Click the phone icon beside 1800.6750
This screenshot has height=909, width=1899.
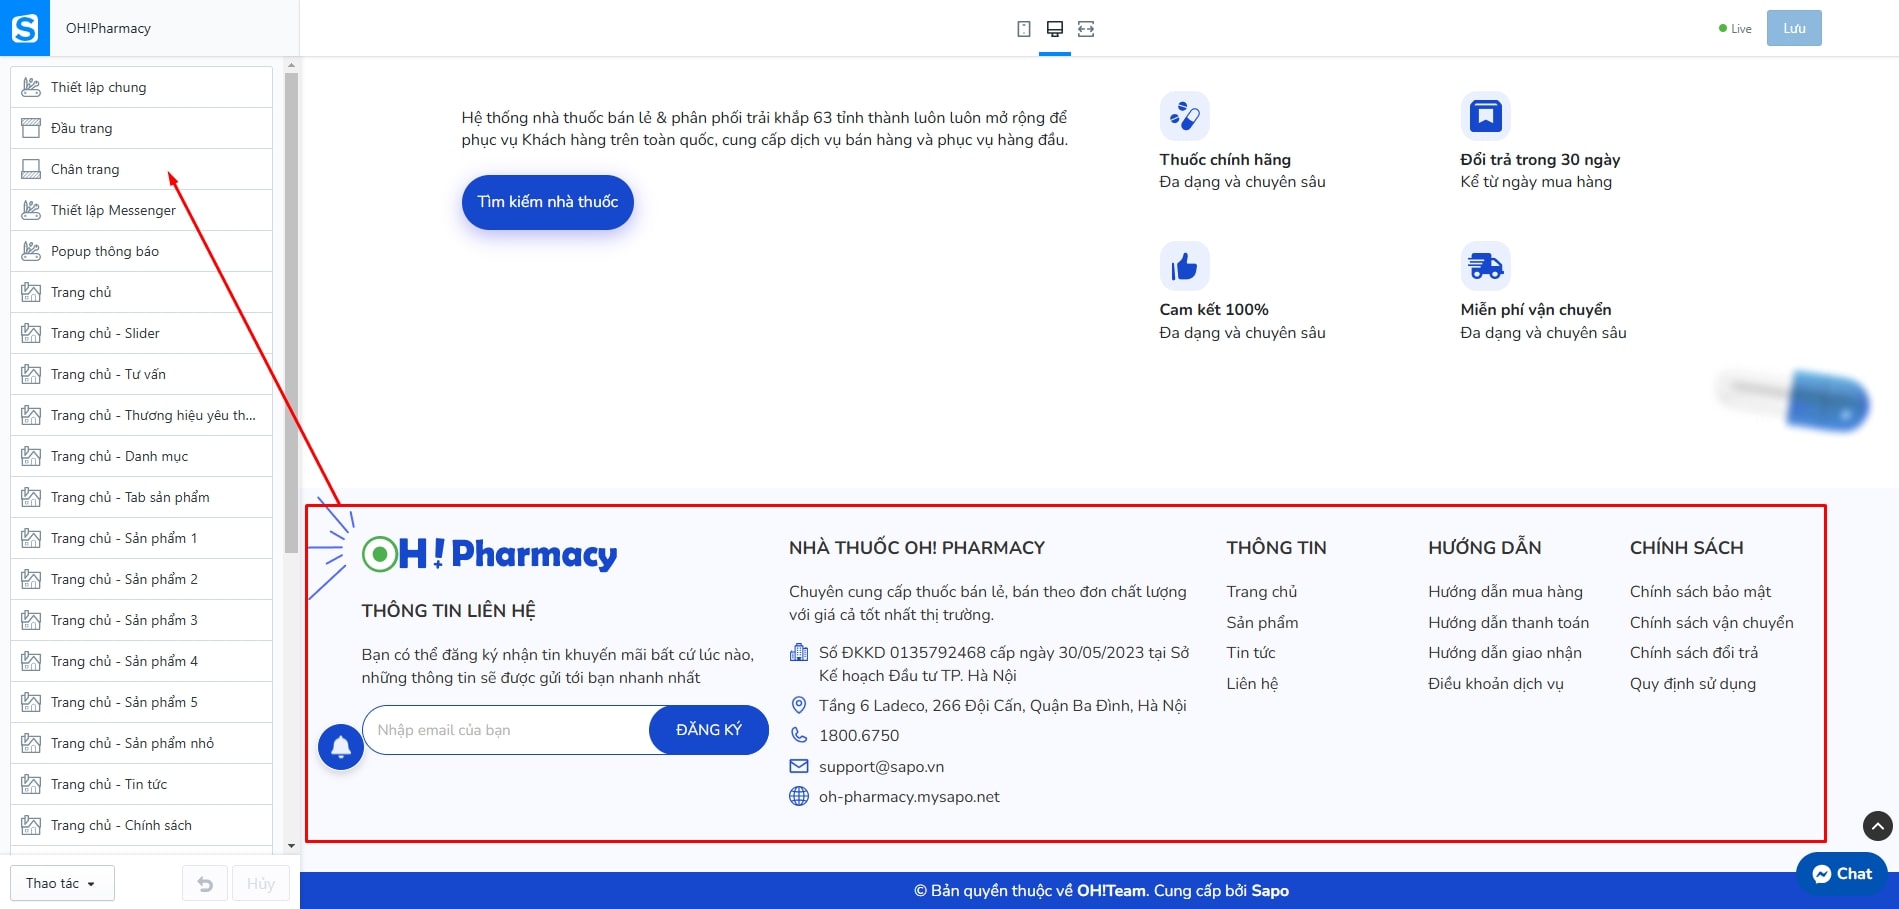click(799, 735)
